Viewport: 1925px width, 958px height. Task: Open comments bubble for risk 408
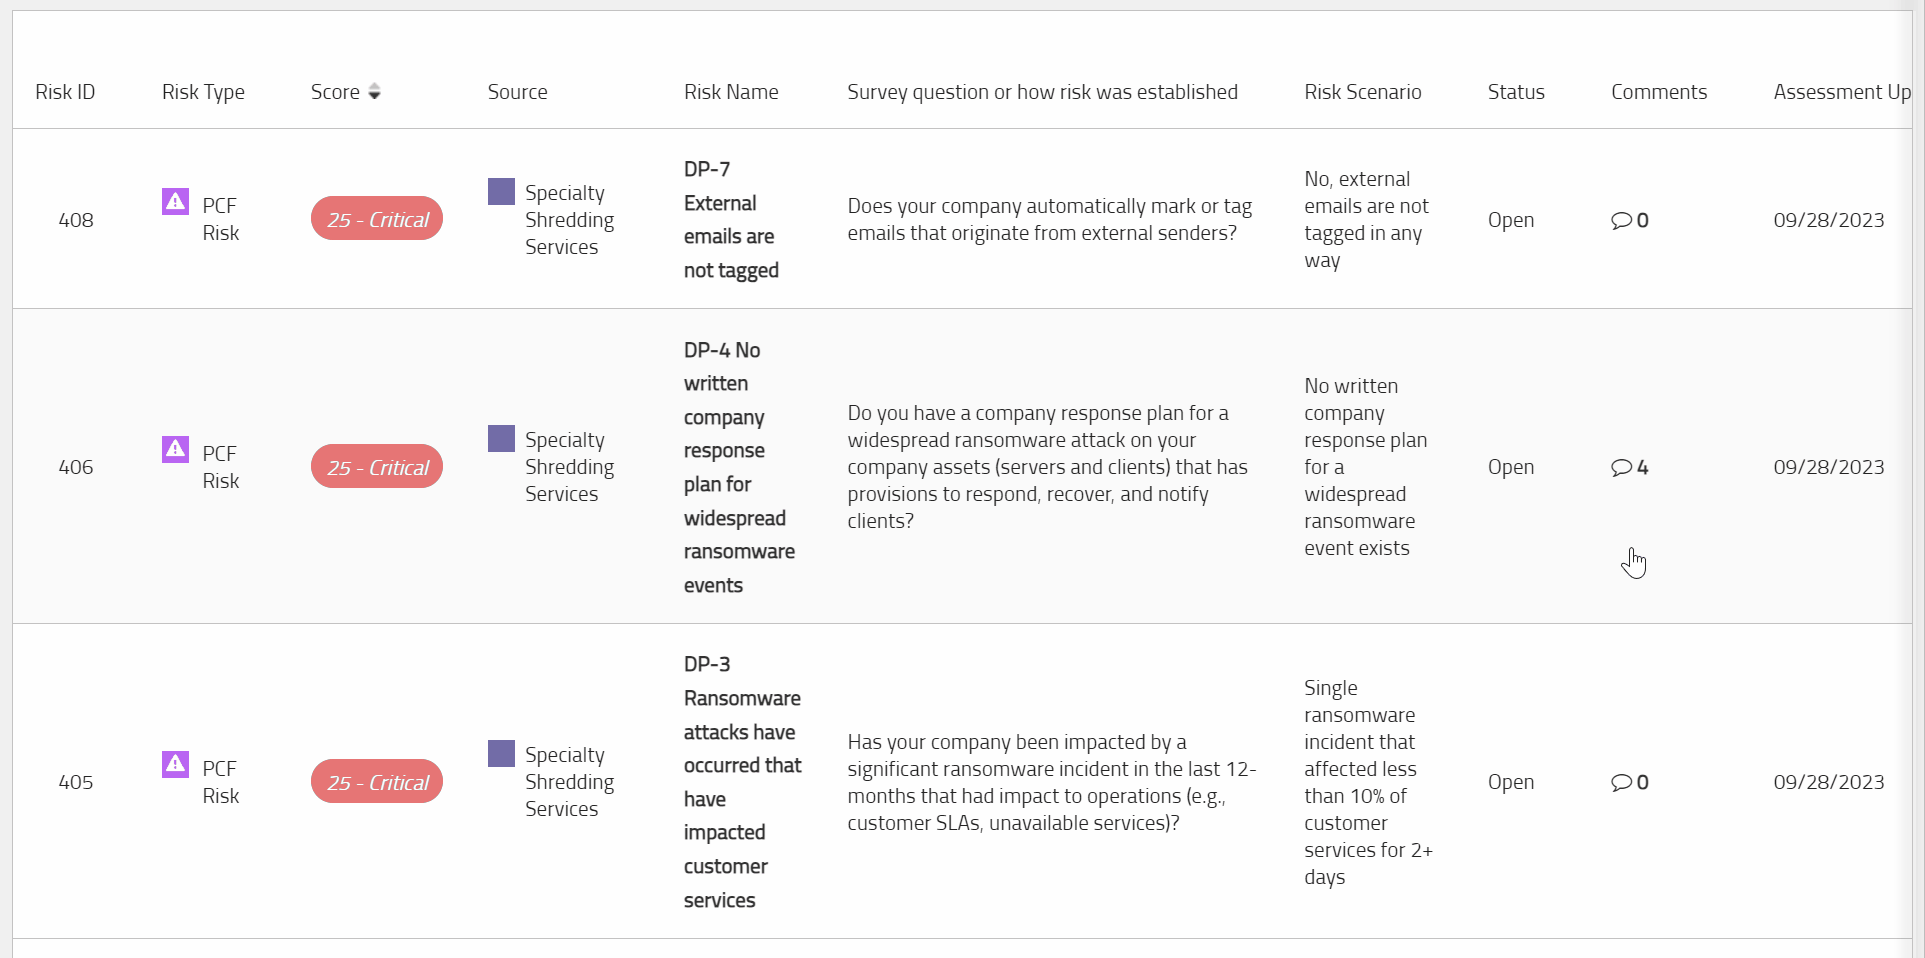click(1629, 220)
